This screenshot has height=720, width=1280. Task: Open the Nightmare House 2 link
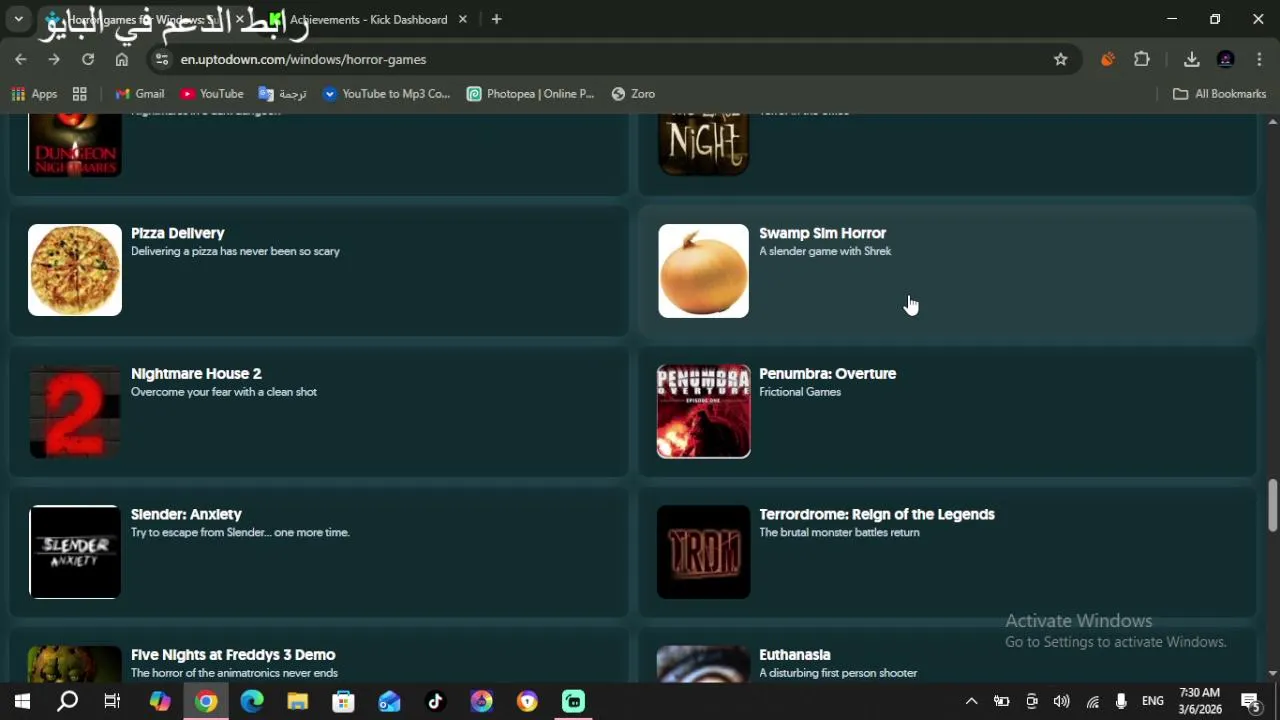tap(196, 374)
